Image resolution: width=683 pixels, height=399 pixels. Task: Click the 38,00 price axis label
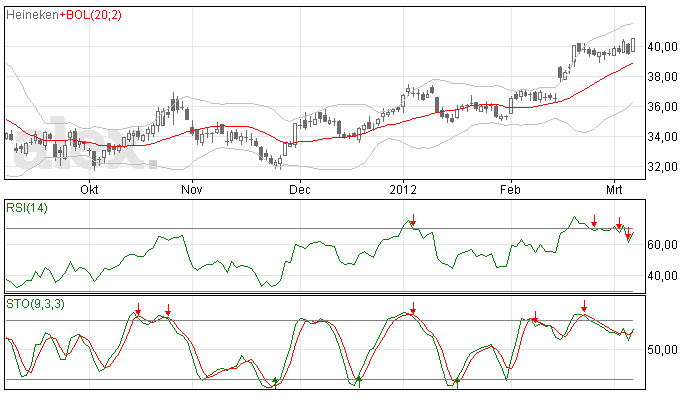point(662,77)
